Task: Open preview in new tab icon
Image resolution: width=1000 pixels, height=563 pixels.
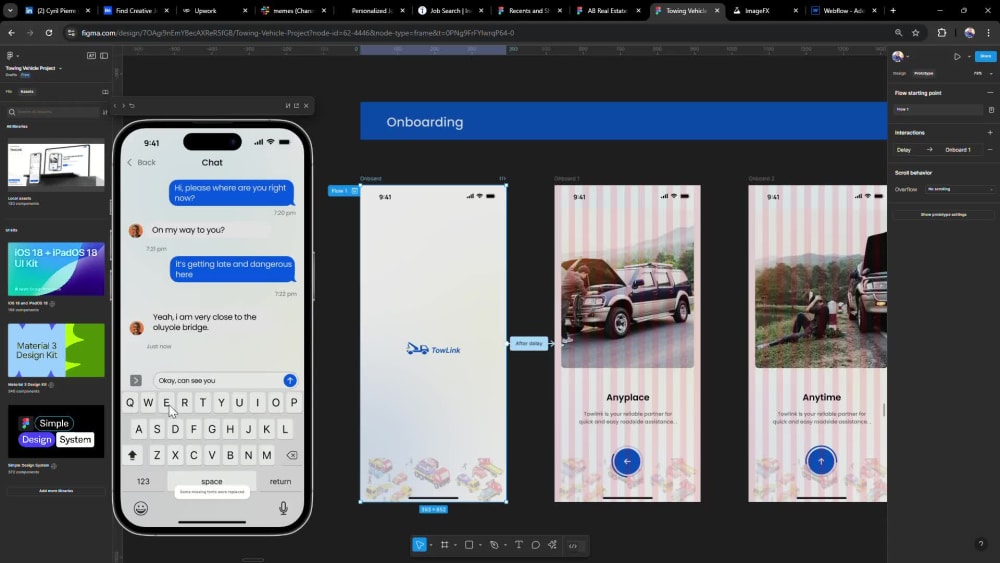Action: coord(297,106)
